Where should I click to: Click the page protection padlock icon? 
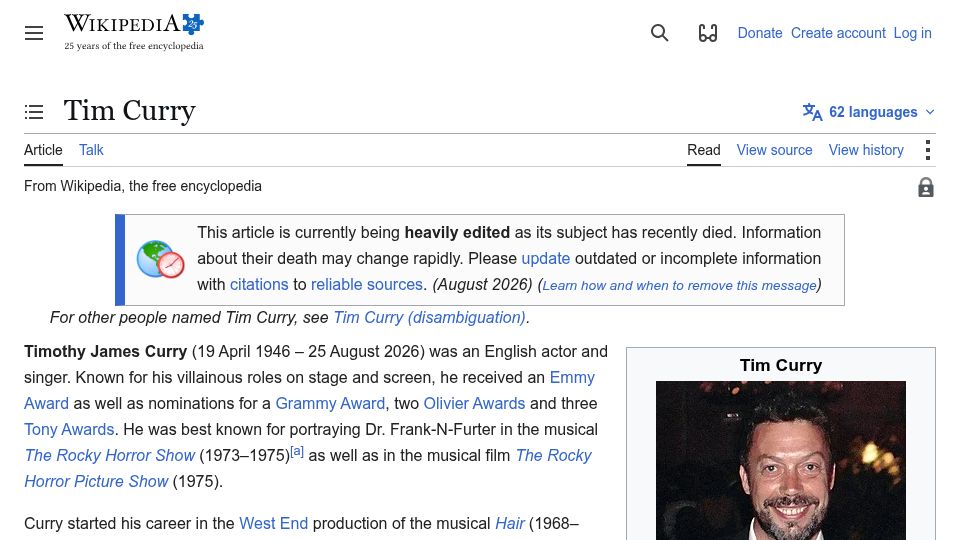(926, 187)
